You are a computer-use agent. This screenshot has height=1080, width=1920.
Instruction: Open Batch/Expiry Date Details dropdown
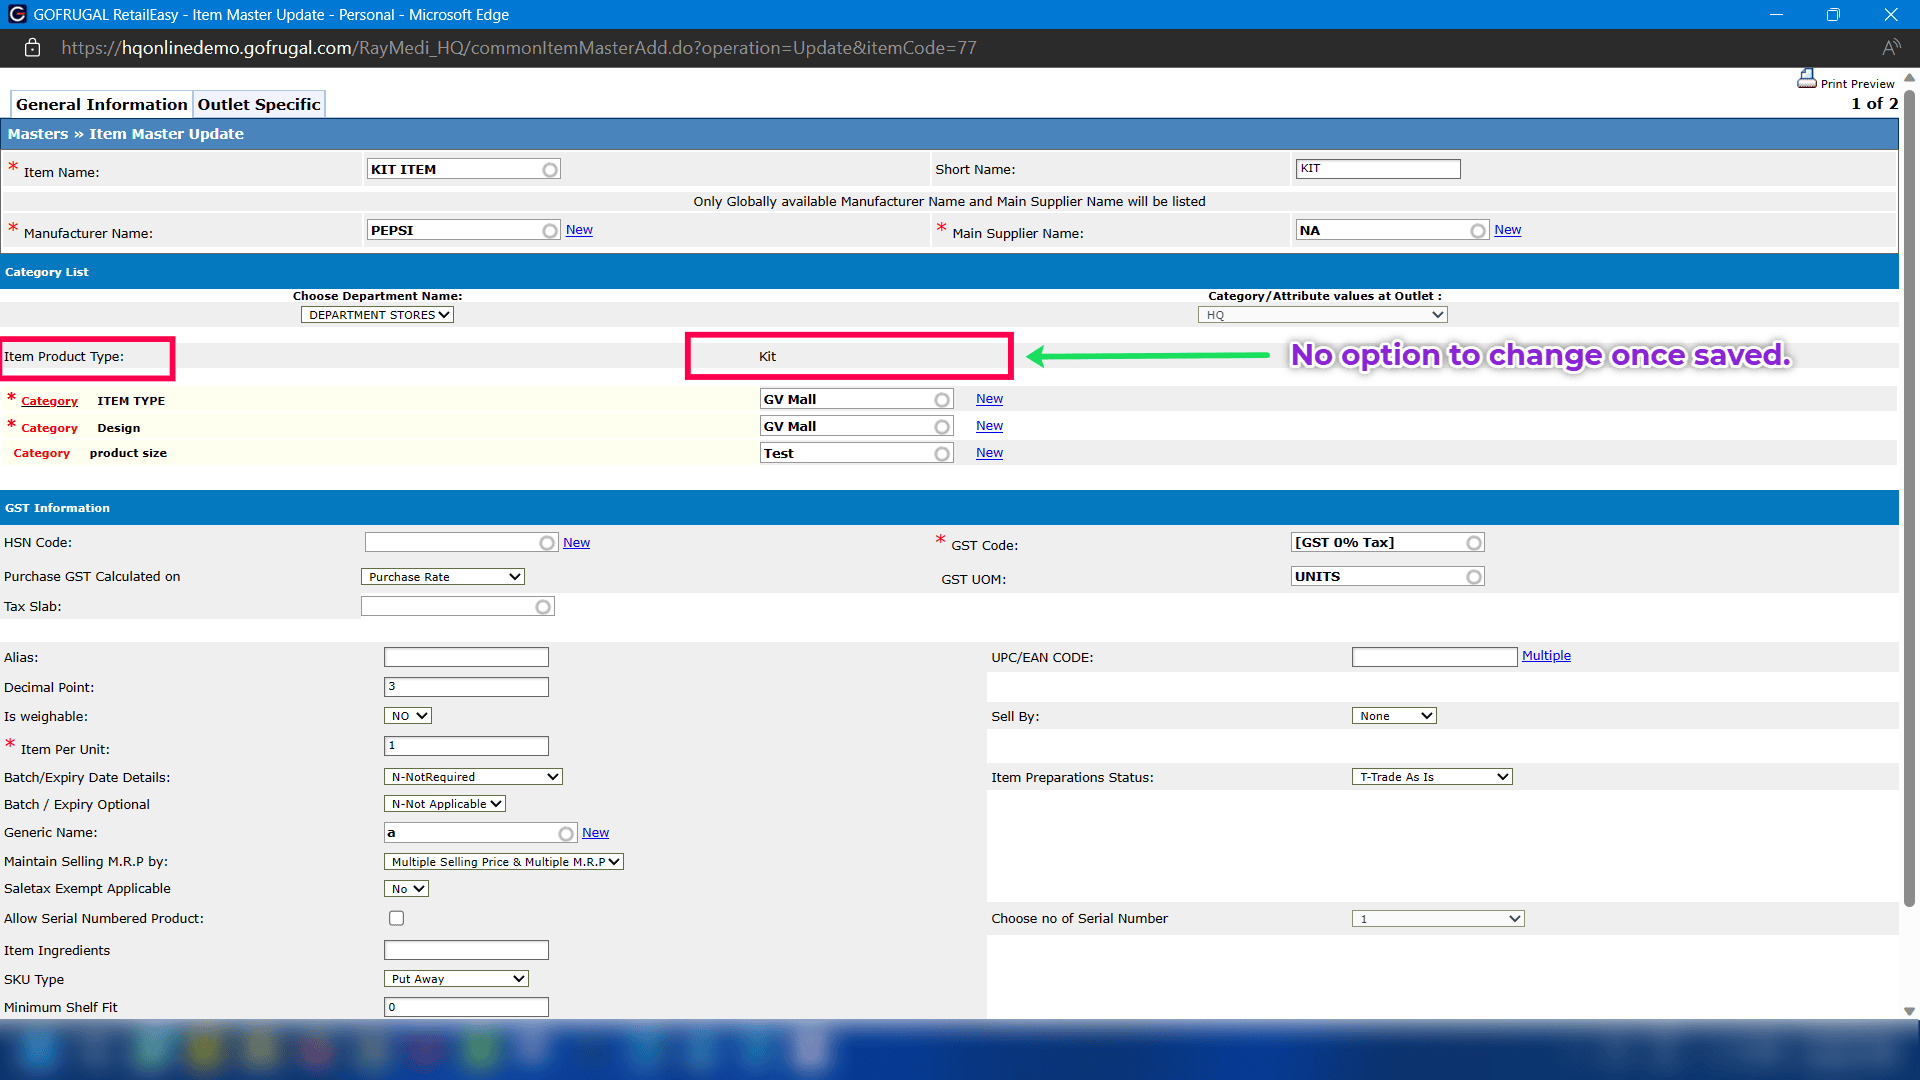pyautogui.click(x=473, y=777)
